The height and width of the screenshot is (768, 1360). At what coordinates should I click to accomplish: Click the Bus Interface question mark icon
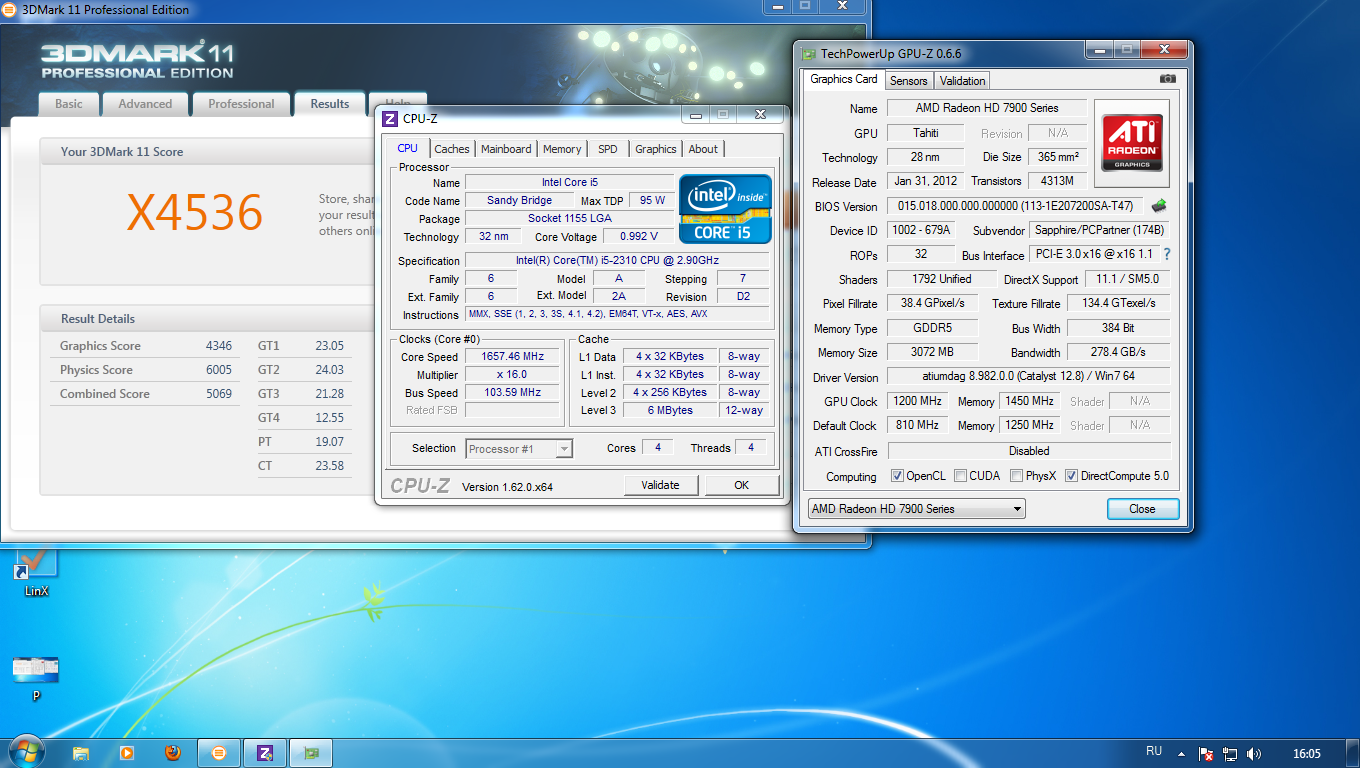click(1166, 255)
